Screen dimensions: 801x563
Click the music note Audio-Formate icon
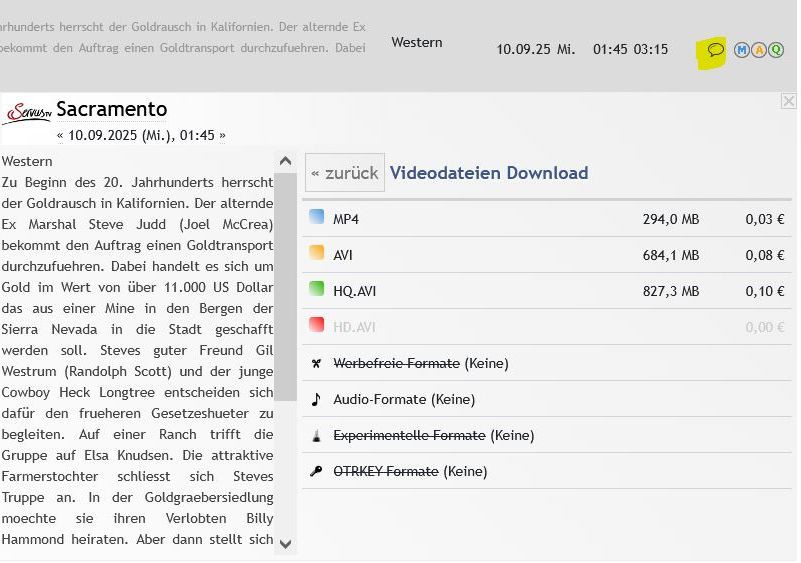point(316,399)
